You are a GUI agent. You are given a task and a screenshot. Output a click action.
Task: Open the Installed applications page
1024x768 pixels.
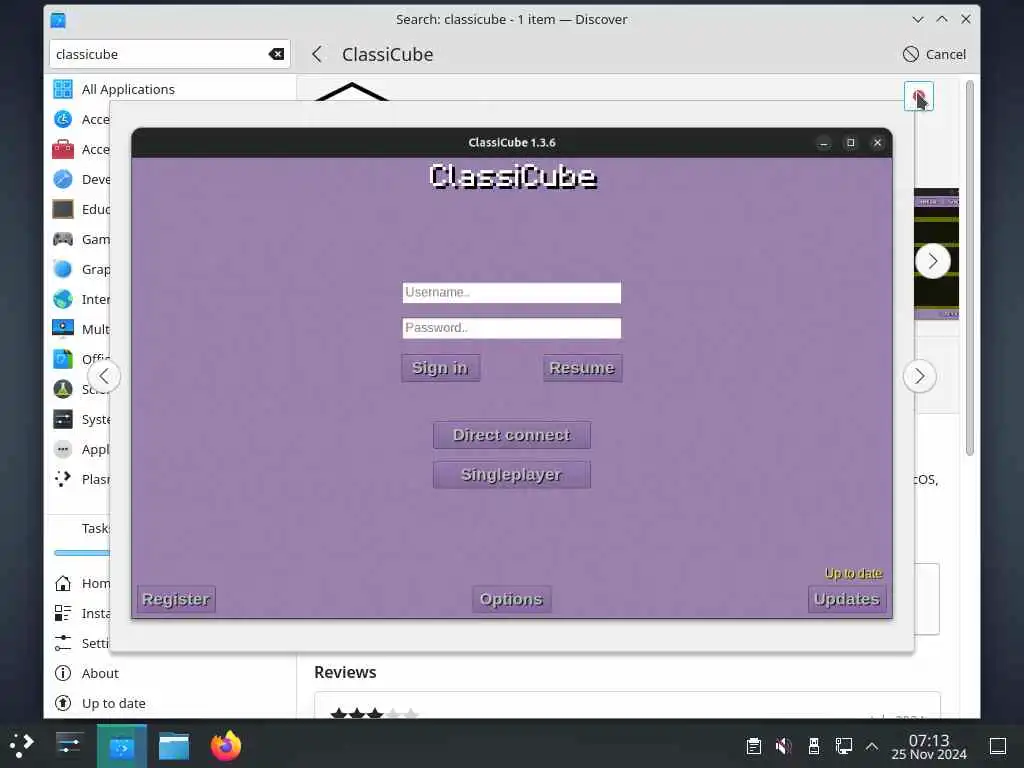coord(79,613)
